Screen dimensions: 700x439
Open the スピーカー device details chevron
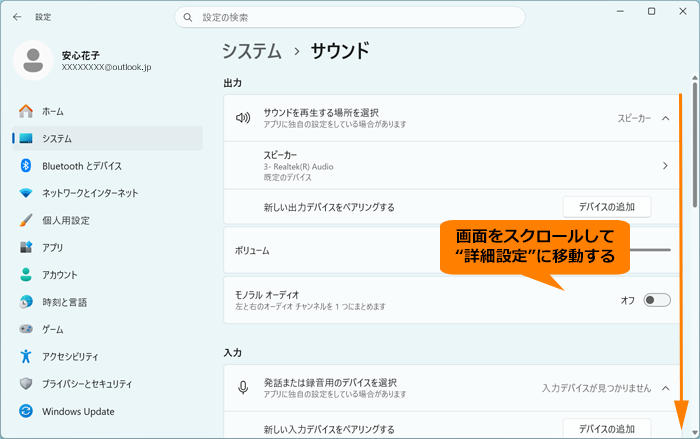click(x=665, y=166)
